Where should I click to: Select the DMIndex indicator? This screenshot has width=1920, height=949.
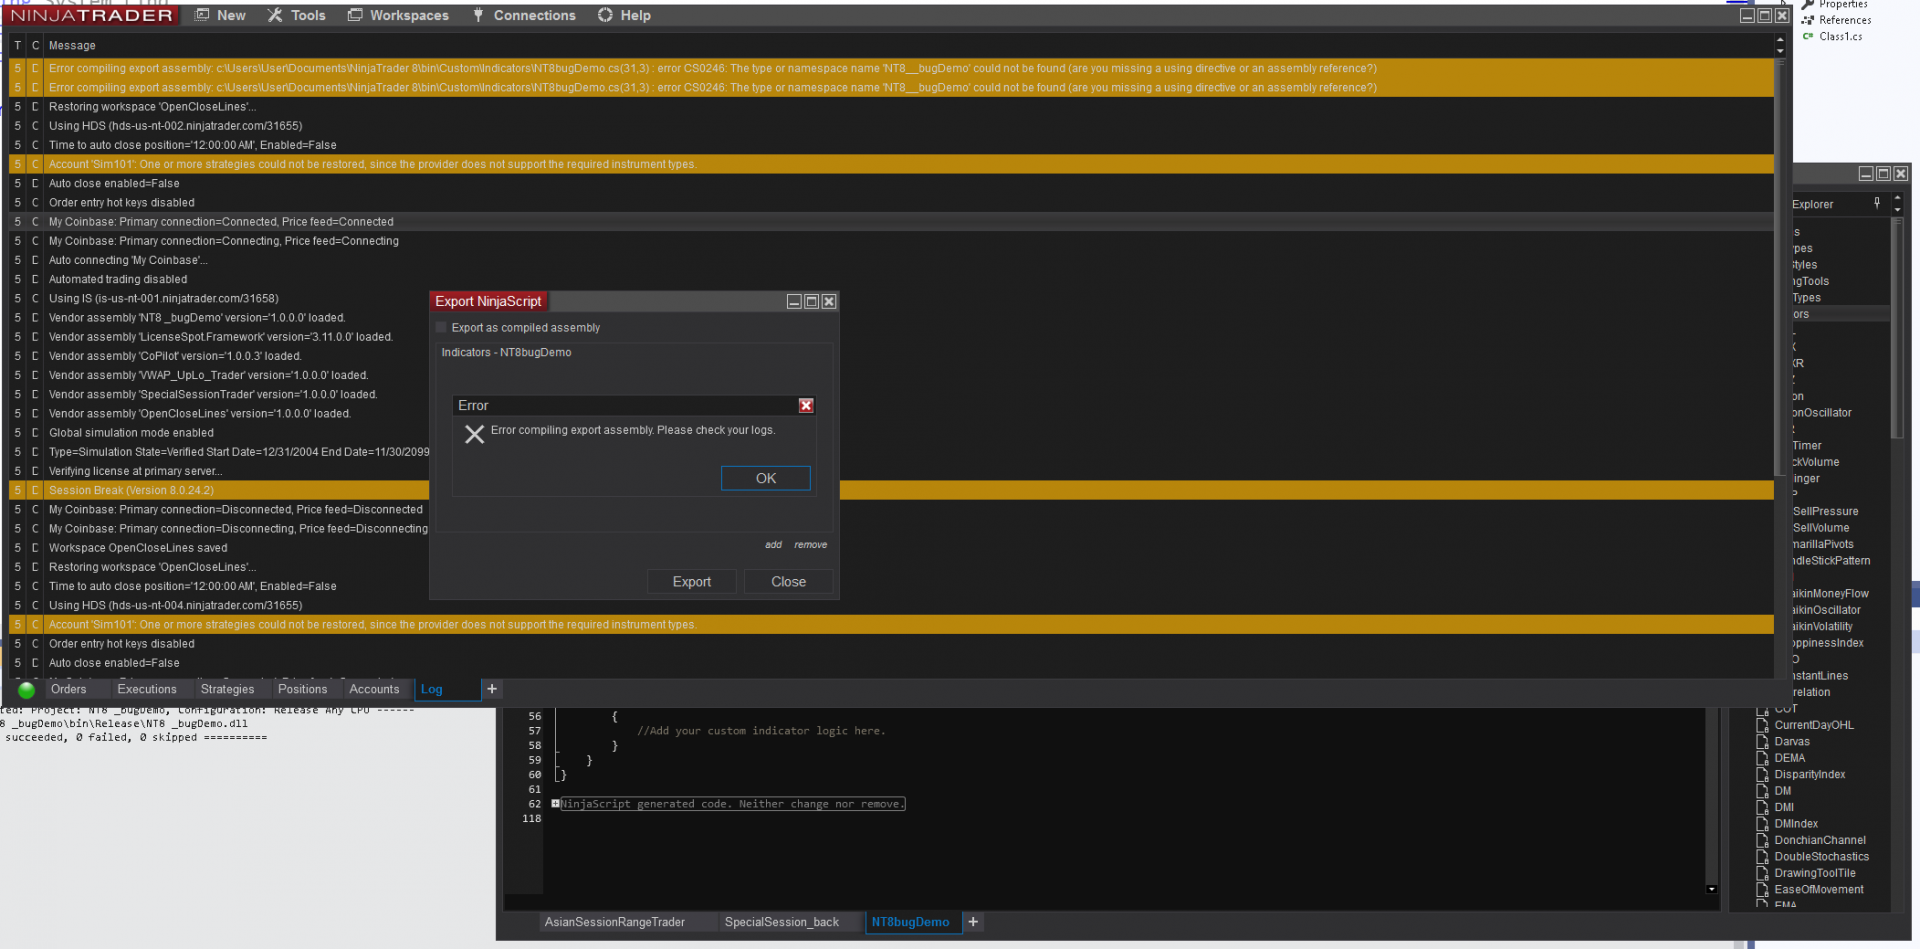1796,824
